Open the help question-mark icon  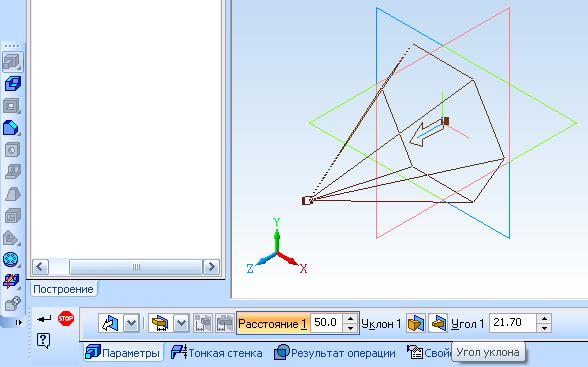[x=44, y=340]
